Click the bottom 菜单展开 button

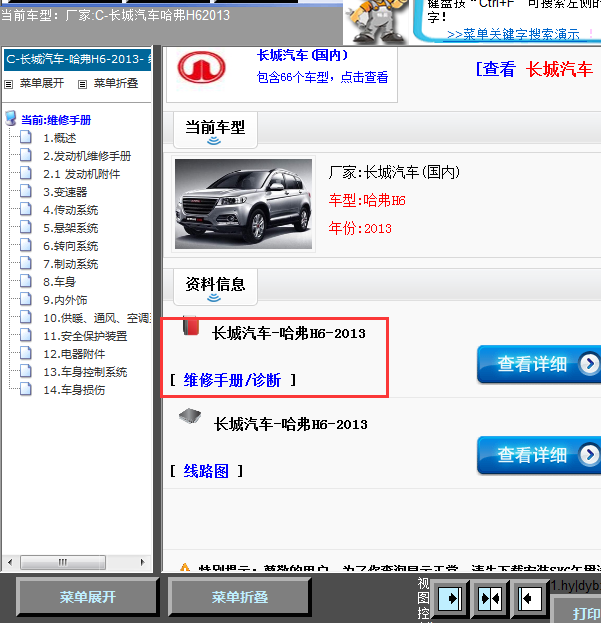coord(88,597)
